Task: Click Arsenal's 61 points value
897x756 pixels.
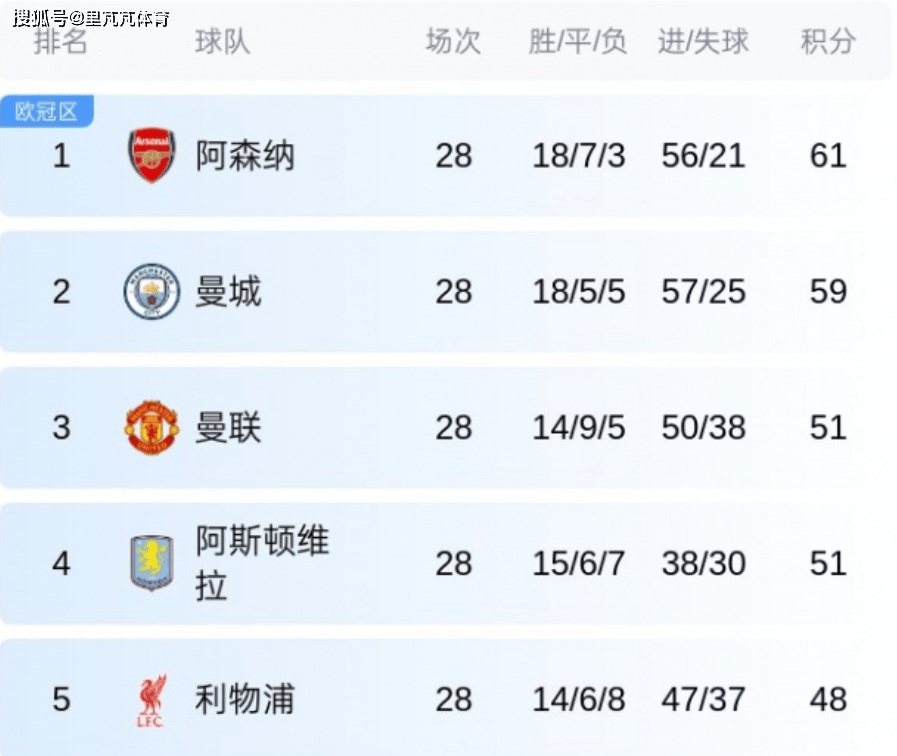Action: click(x=828, y=156)
